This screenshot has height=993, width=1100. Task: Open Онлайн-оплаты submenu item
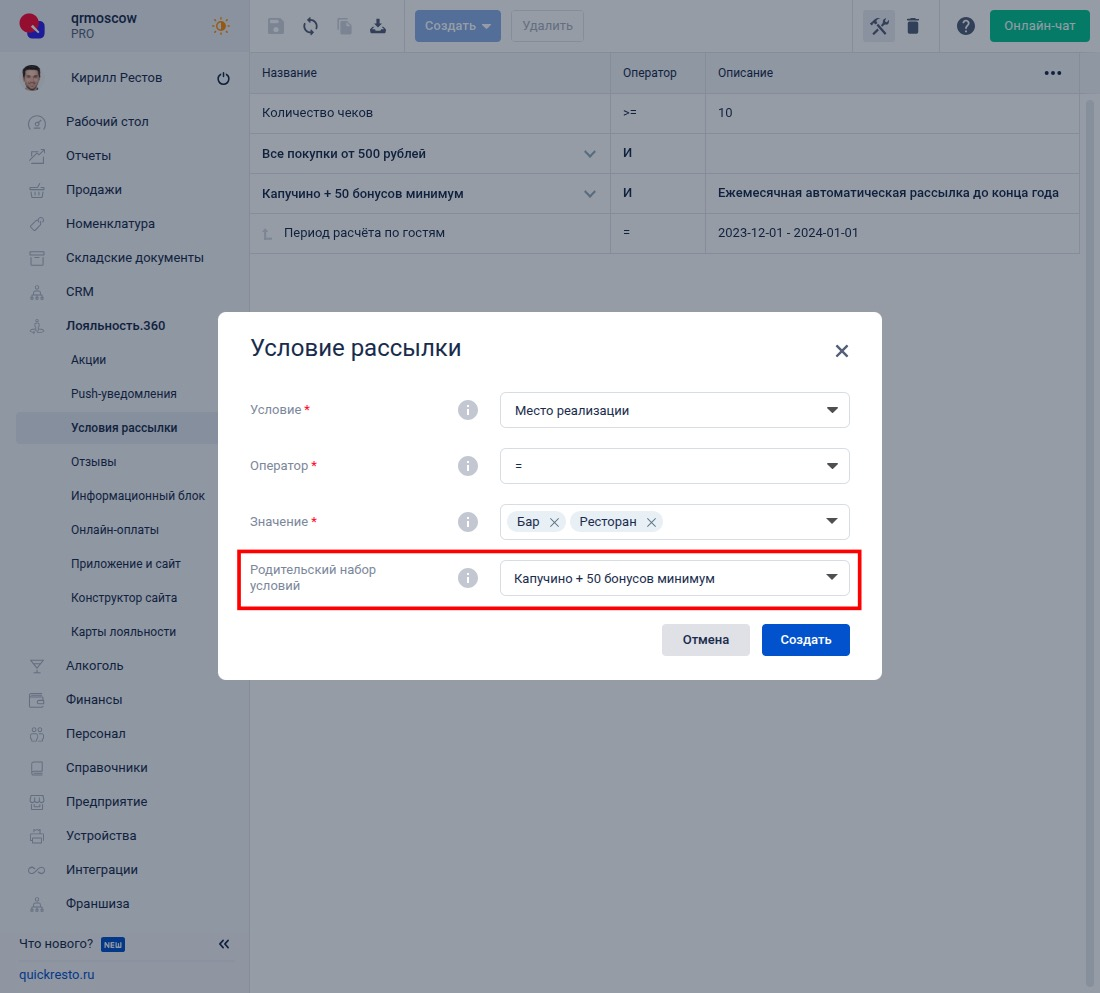pos(114,530)
